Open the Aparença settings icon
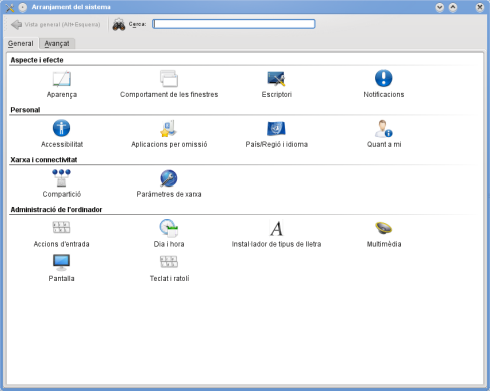This screenshot has height=391, width=490. (x=62, y=79)
